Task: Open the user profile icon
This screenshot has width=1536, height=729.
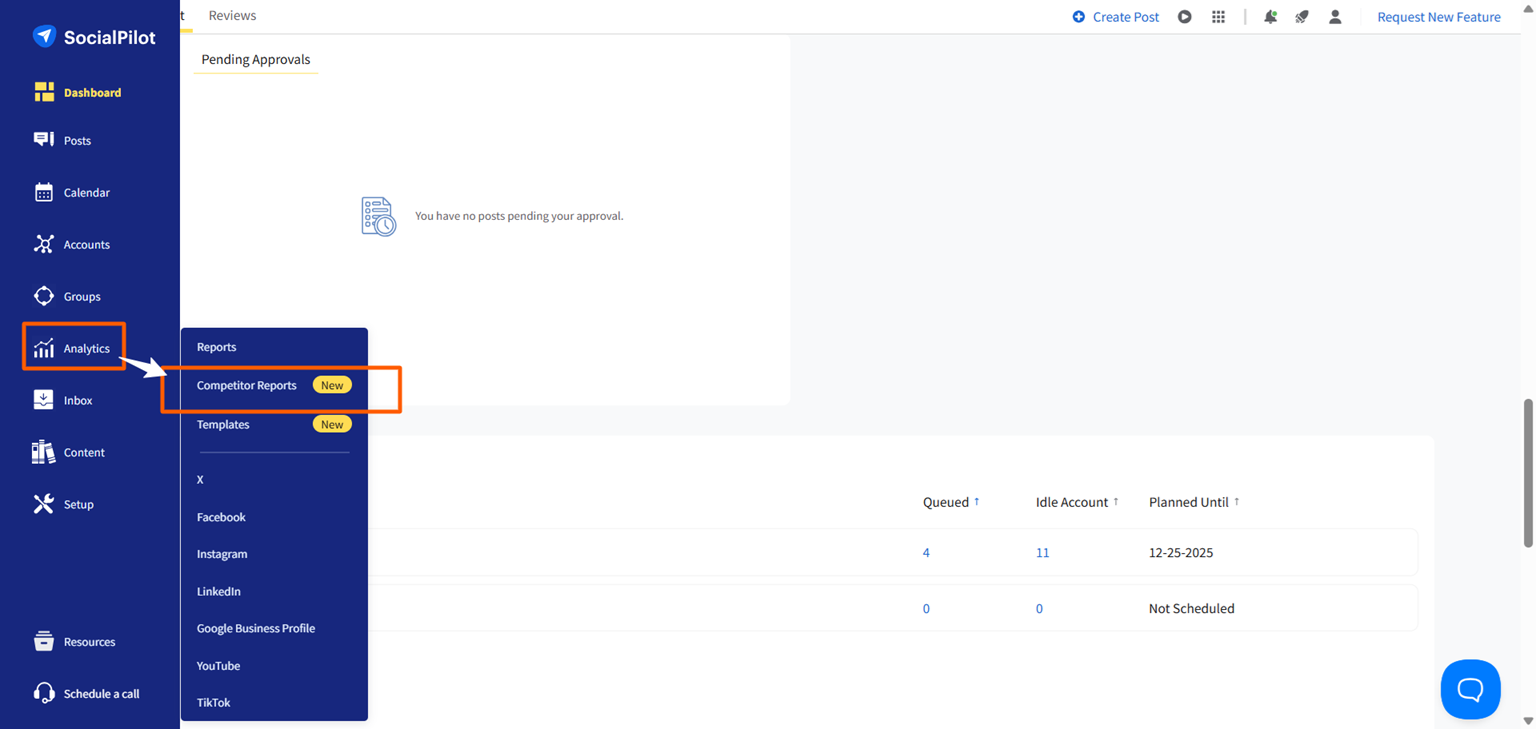Action: 1335,17
